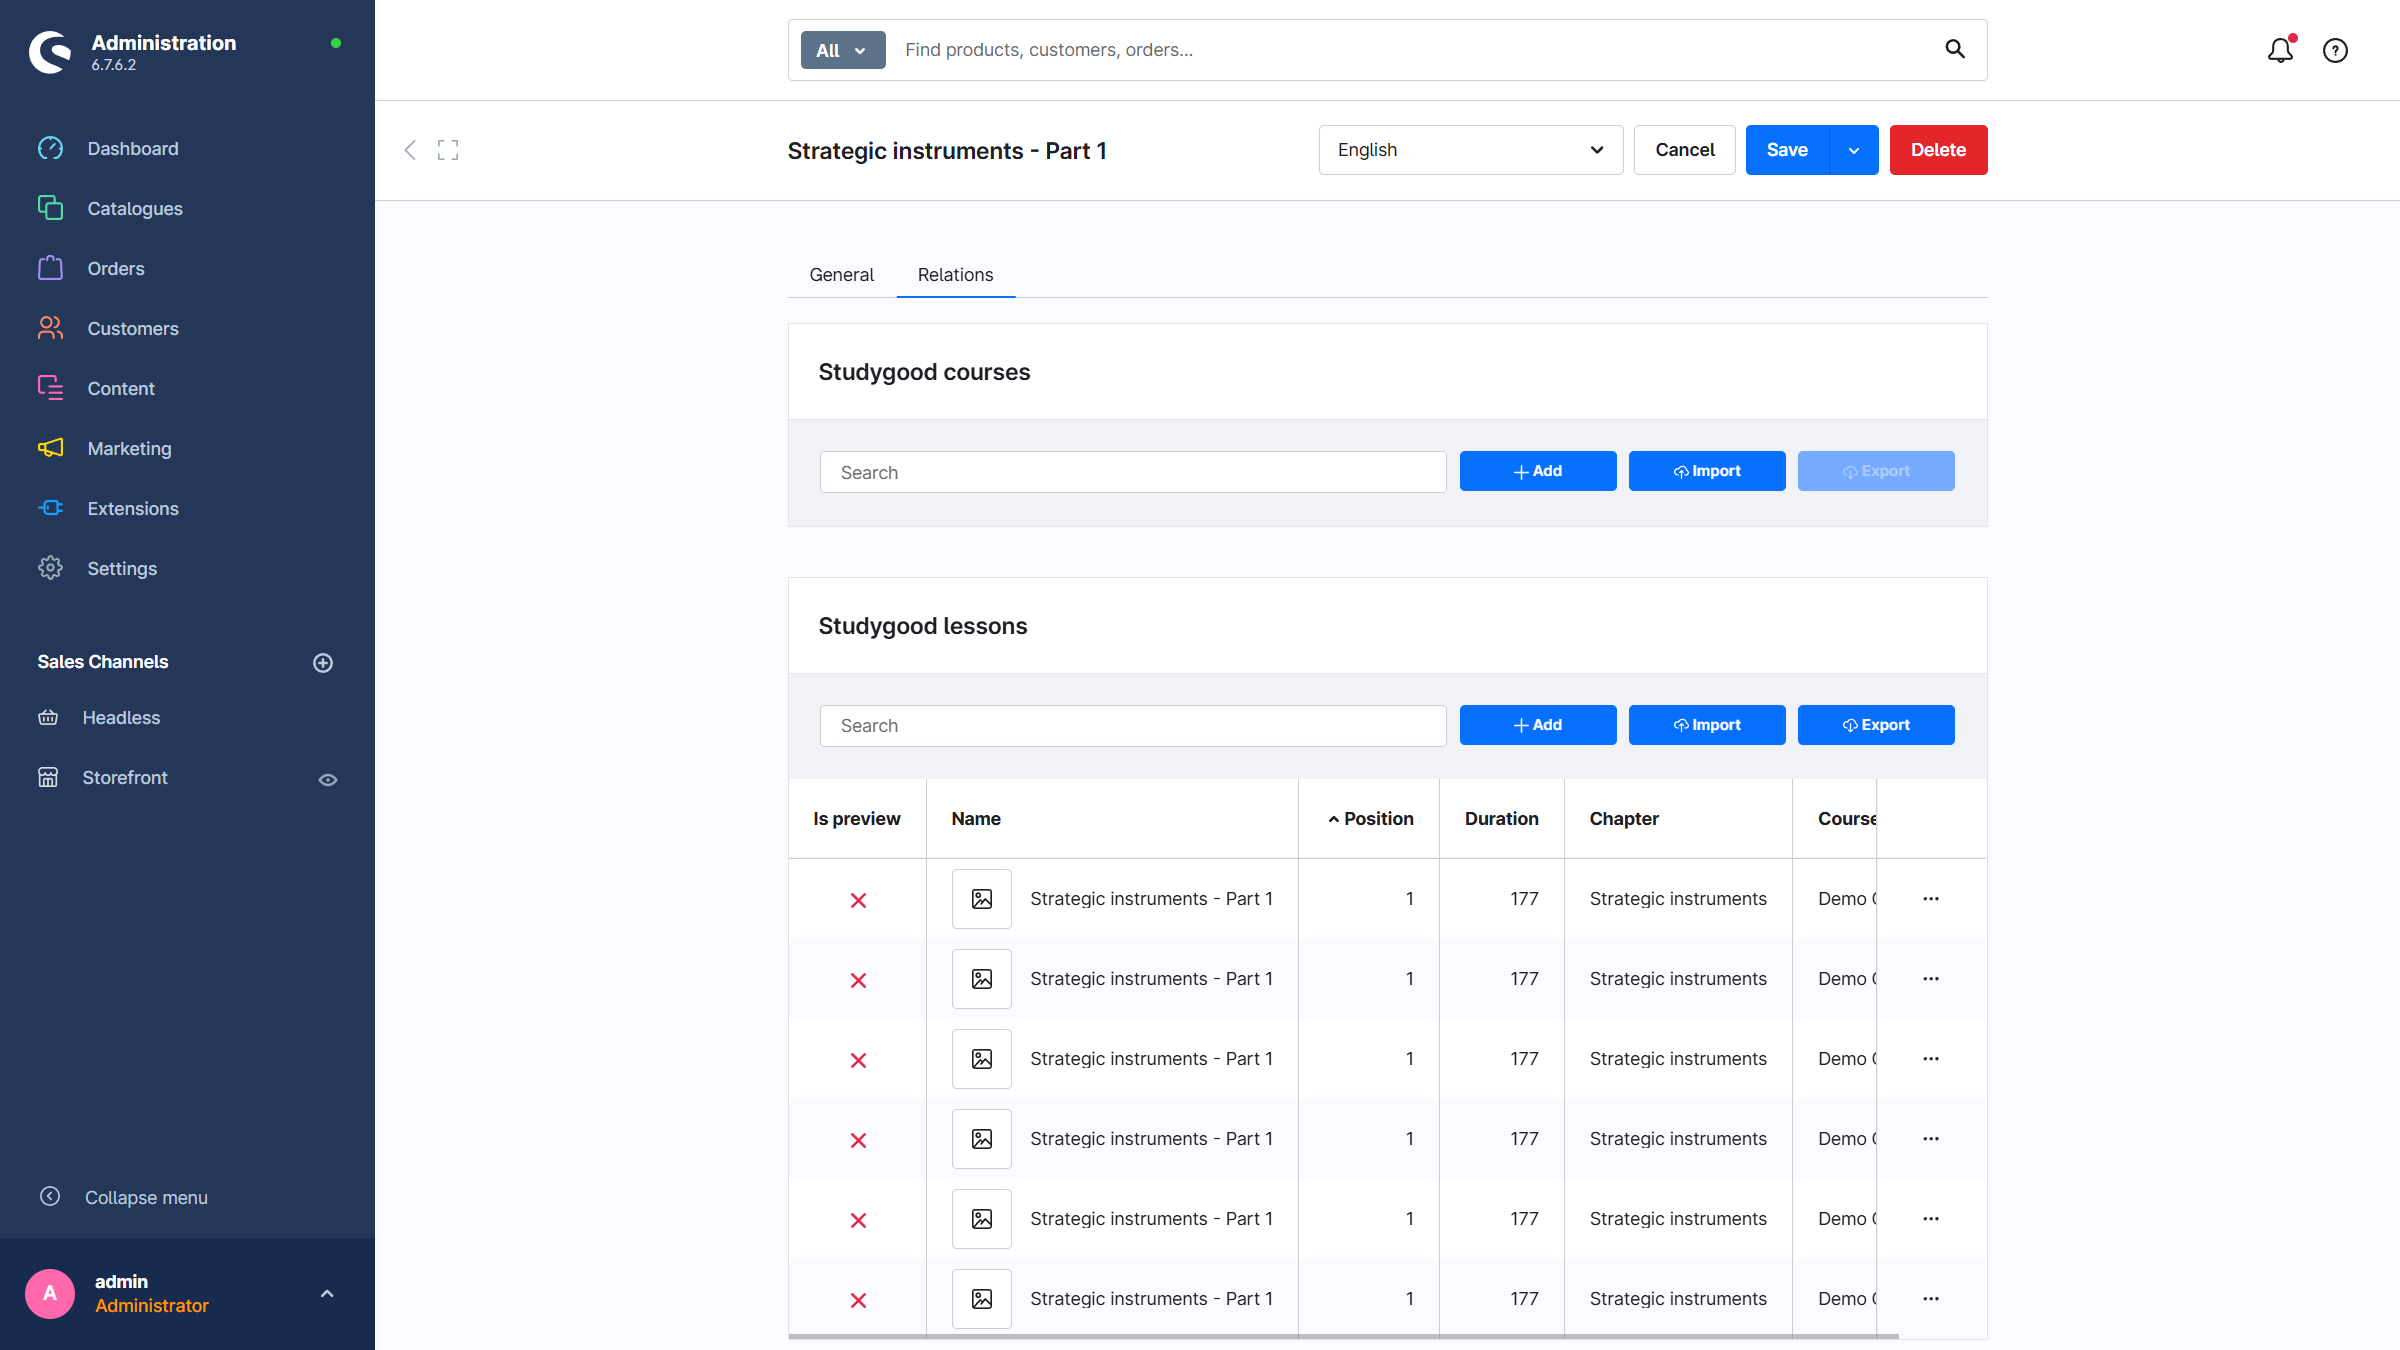Open first lesson row's three-dot menu
The width and height of the screenshot is (2400, 1350).
click(x=1931, y=899)
